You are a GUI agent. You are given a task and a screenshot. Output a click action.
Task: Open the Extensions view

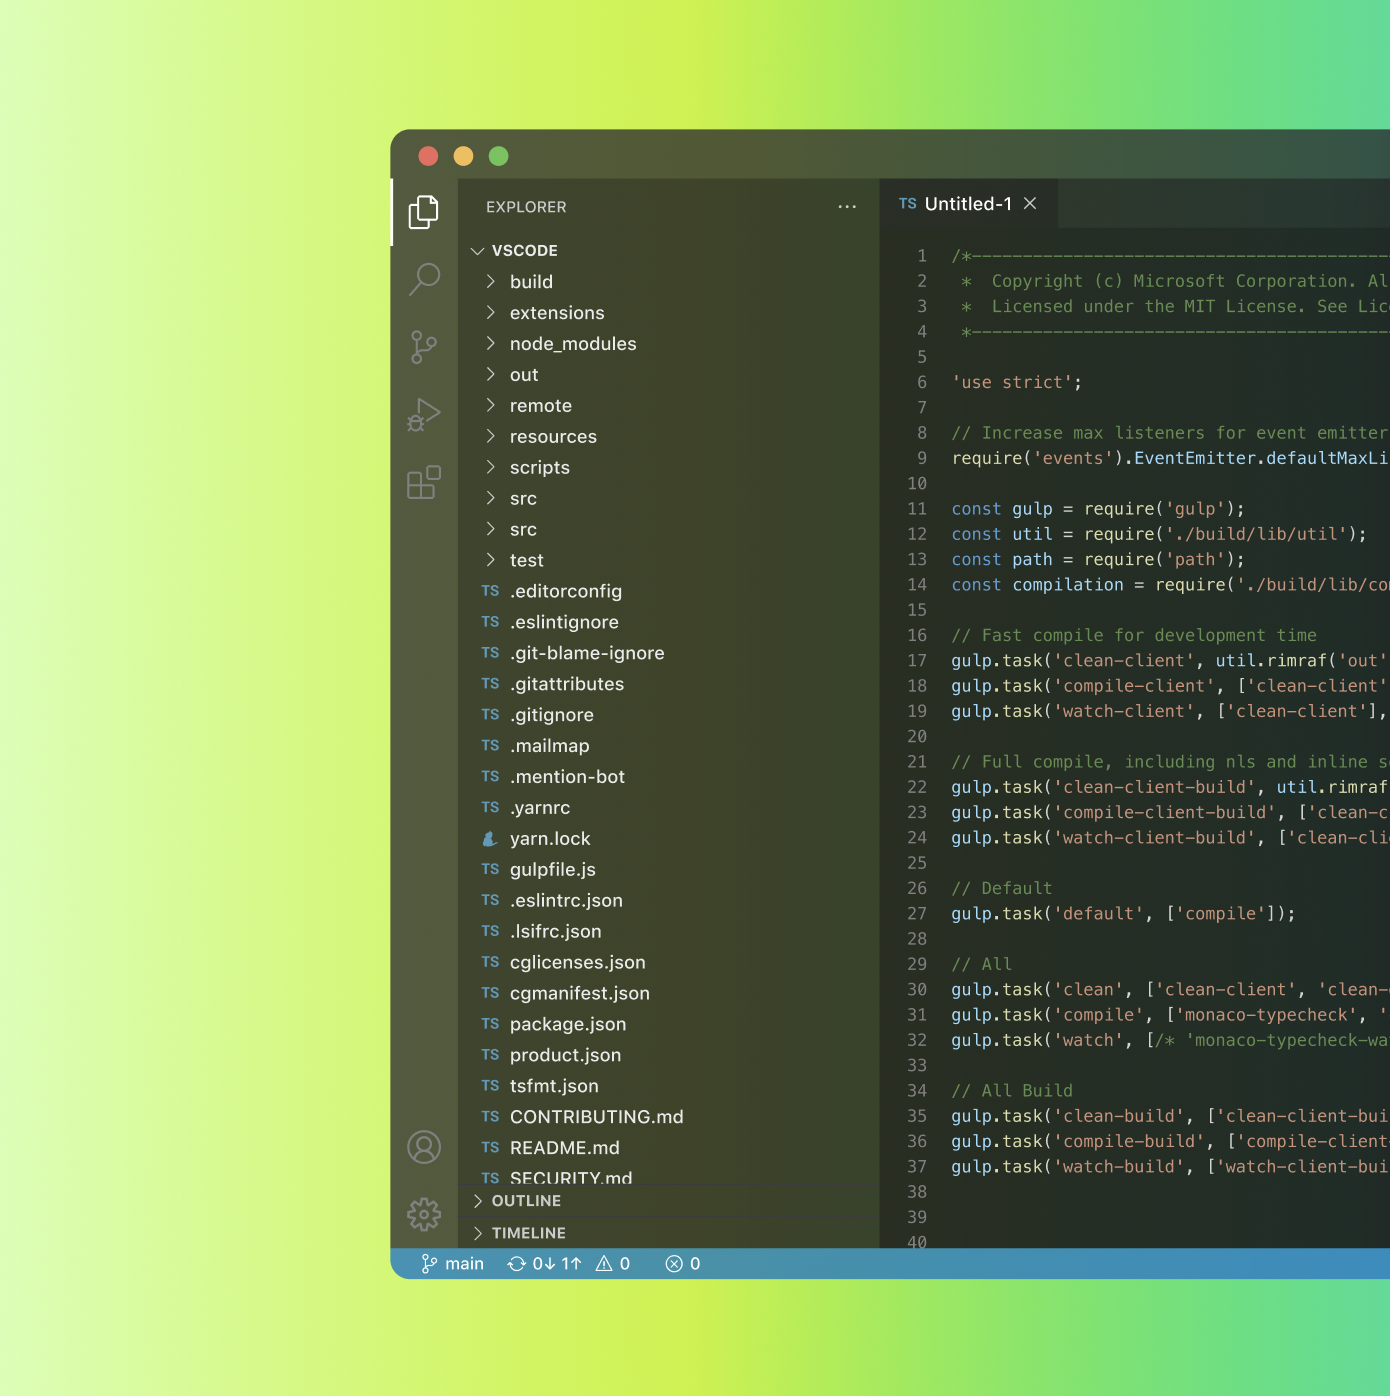tap(424, 482)
